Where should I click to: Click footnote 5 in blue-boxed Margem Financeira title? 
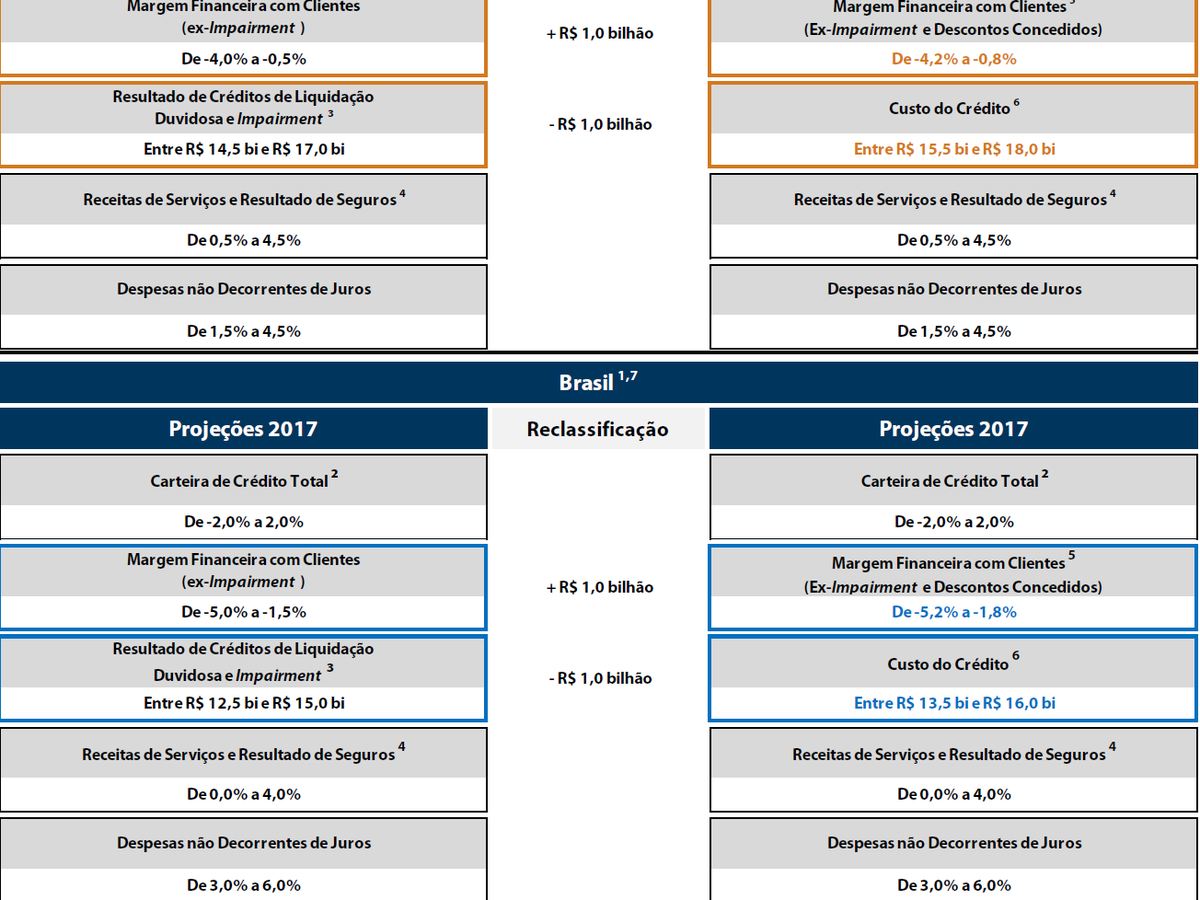[x=1072, y=555]
